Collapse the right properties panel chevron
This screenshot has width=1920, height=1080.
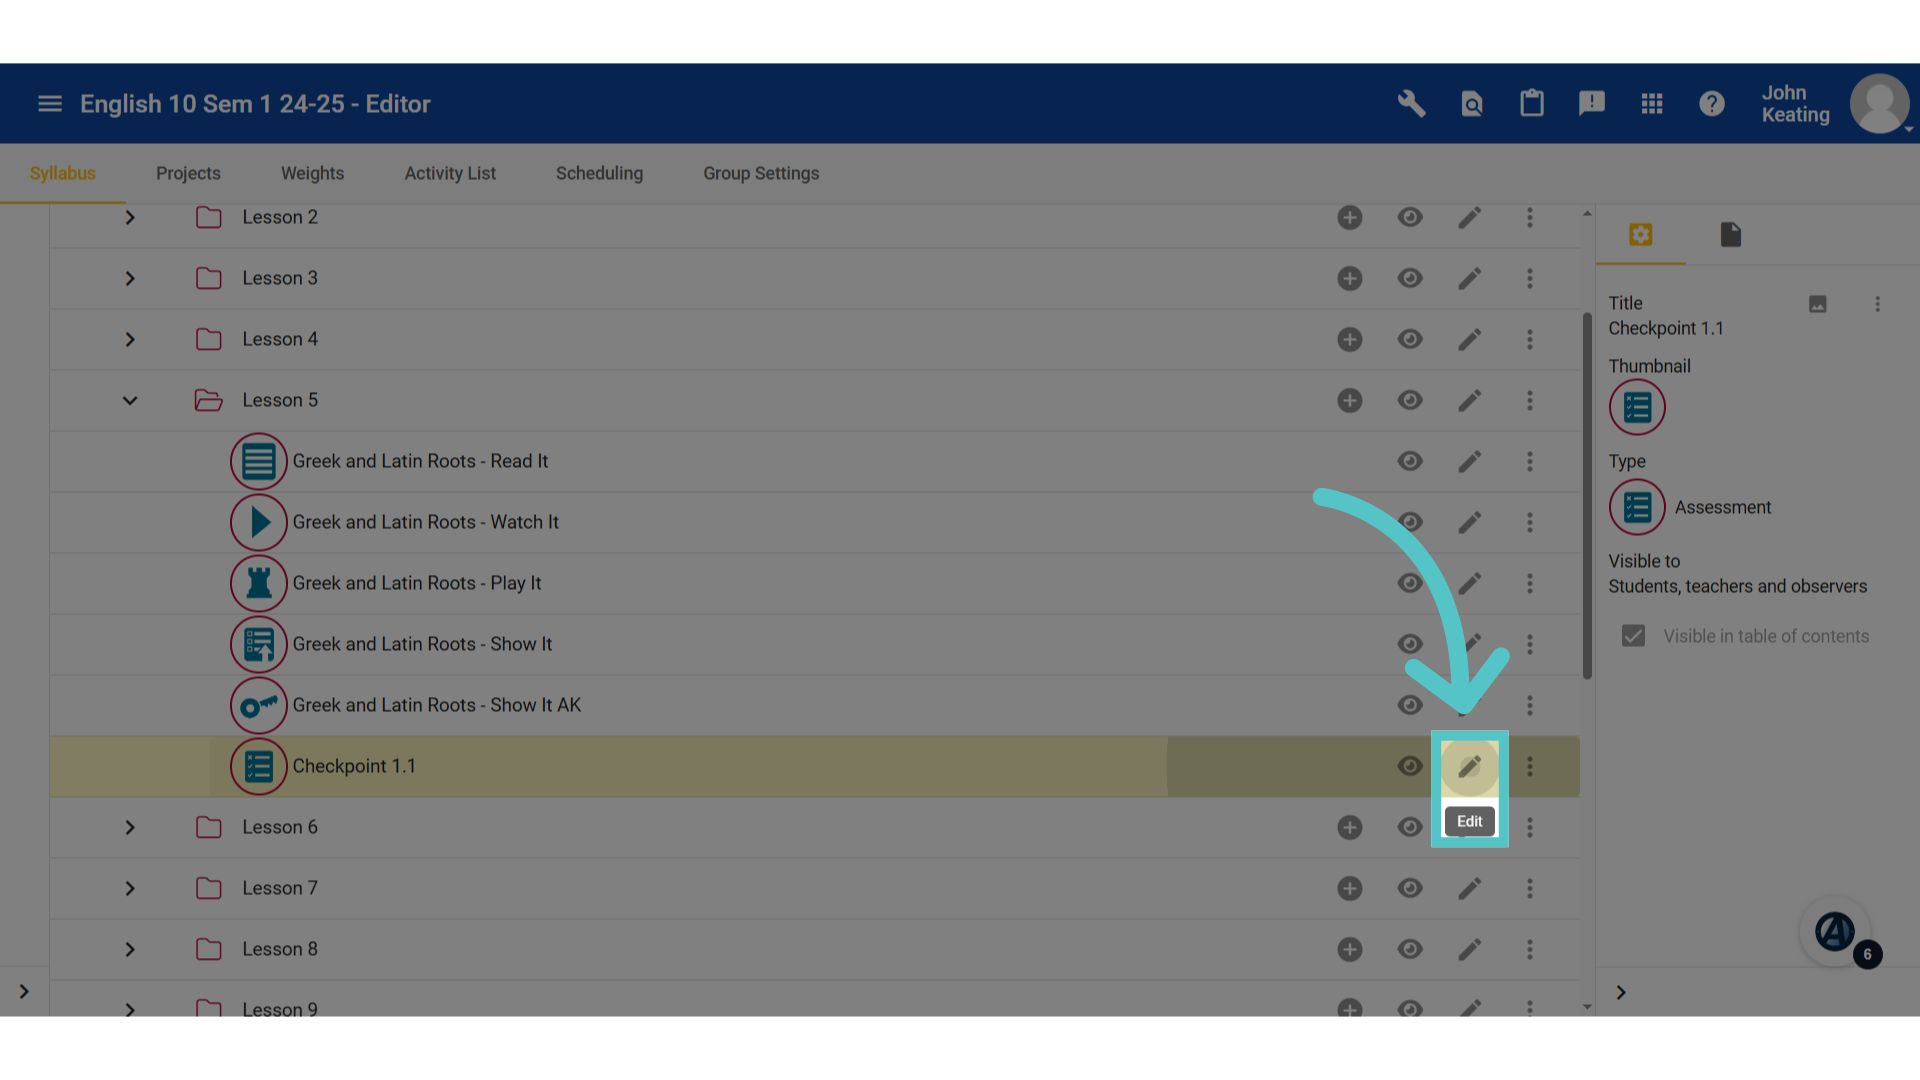[1621, 992]
